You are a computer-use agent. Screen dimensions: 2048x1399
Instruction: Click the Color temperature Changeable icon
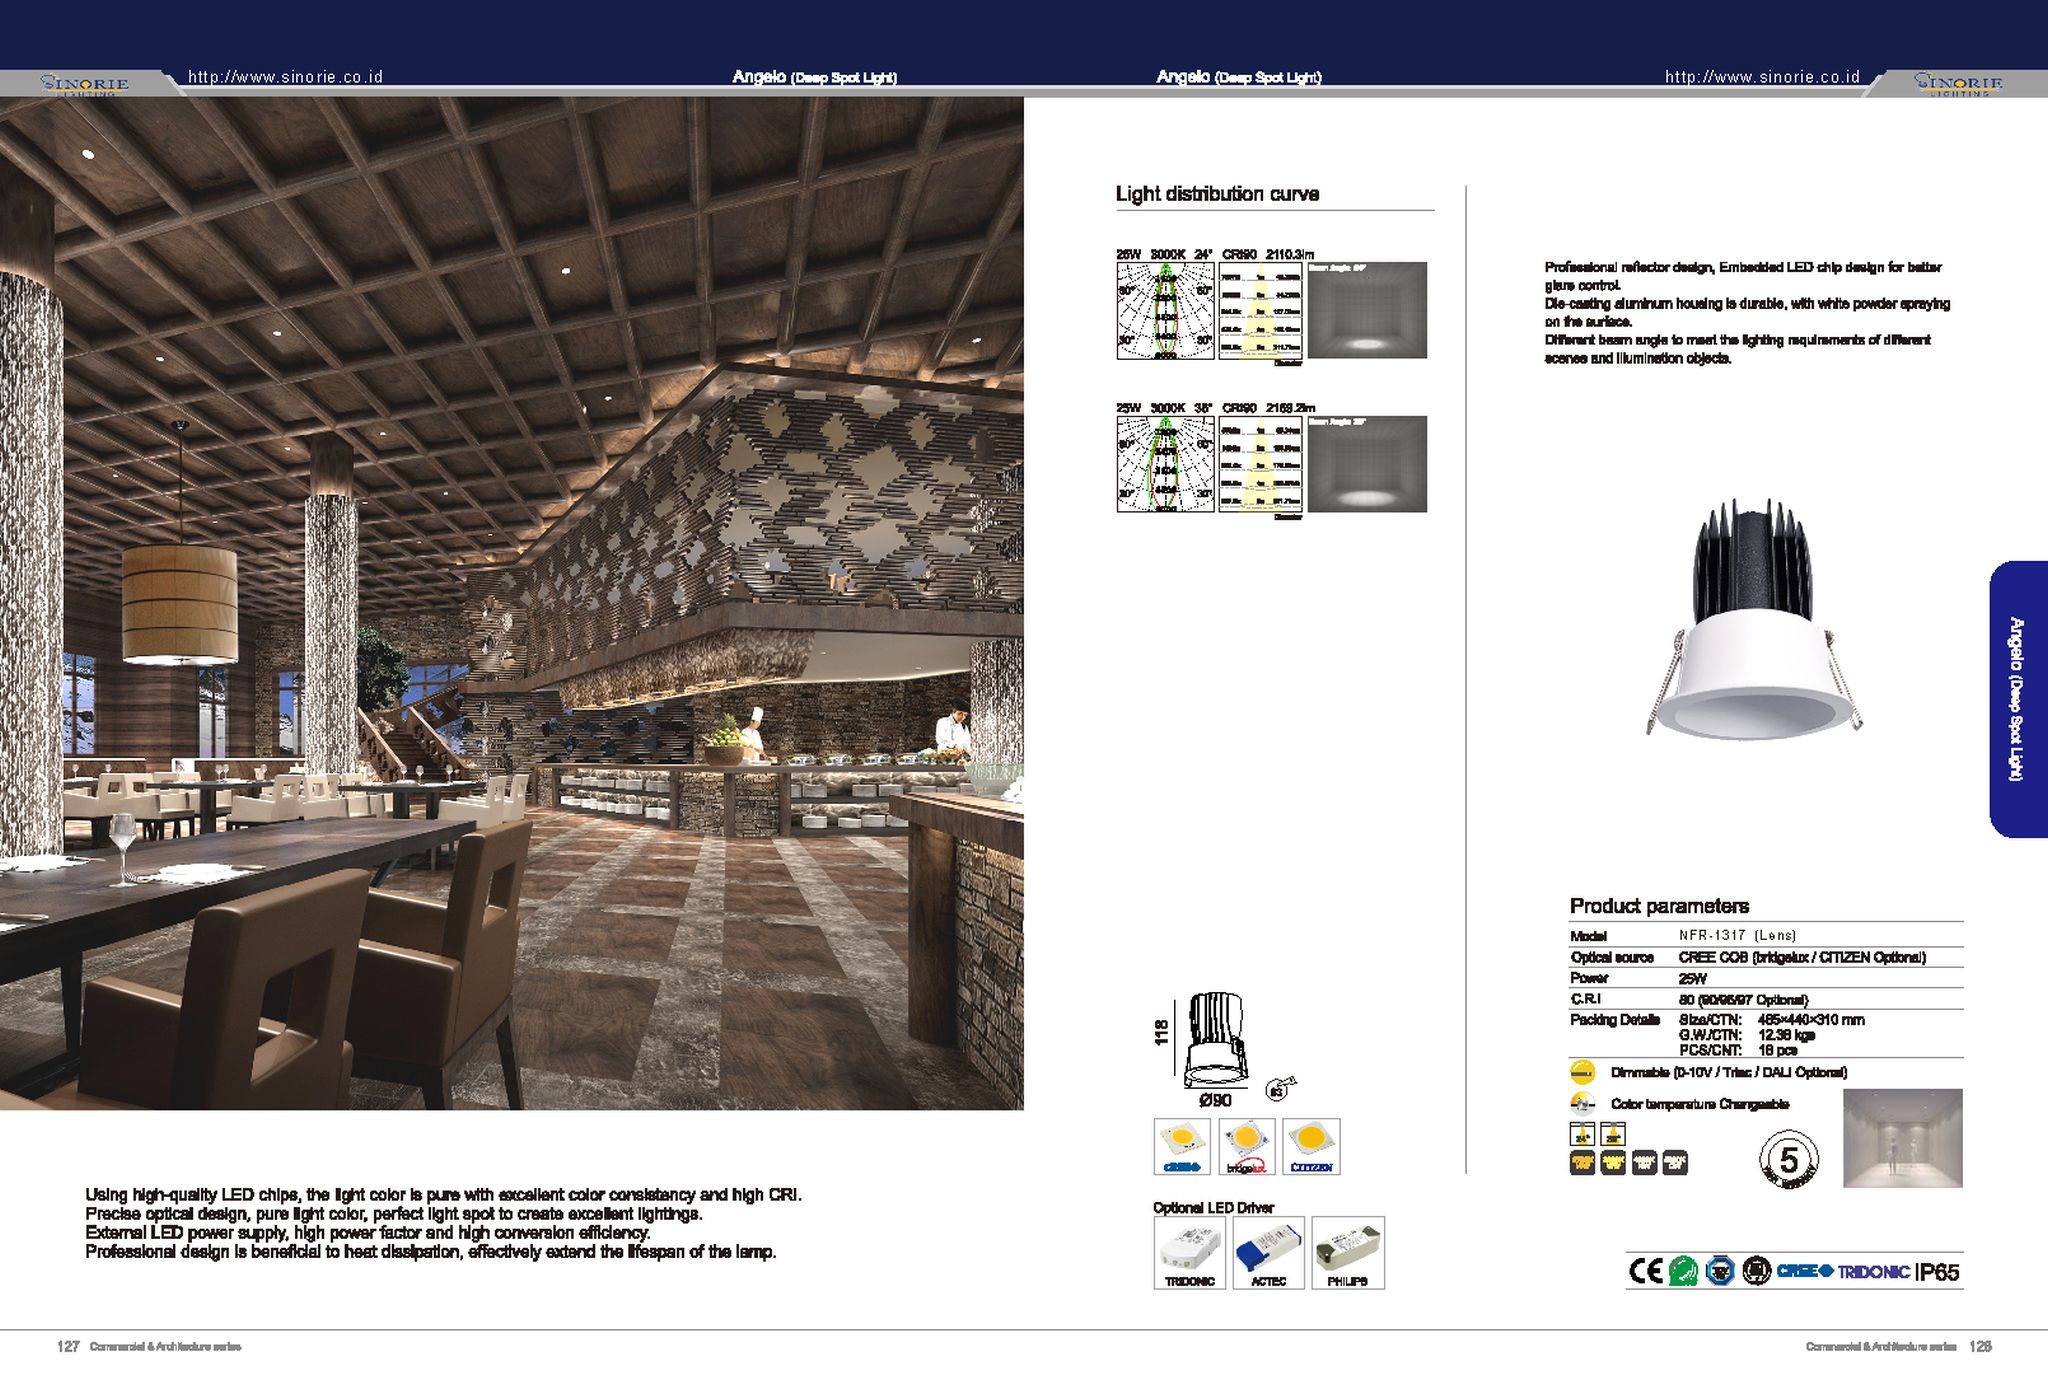point(1582,1104)
